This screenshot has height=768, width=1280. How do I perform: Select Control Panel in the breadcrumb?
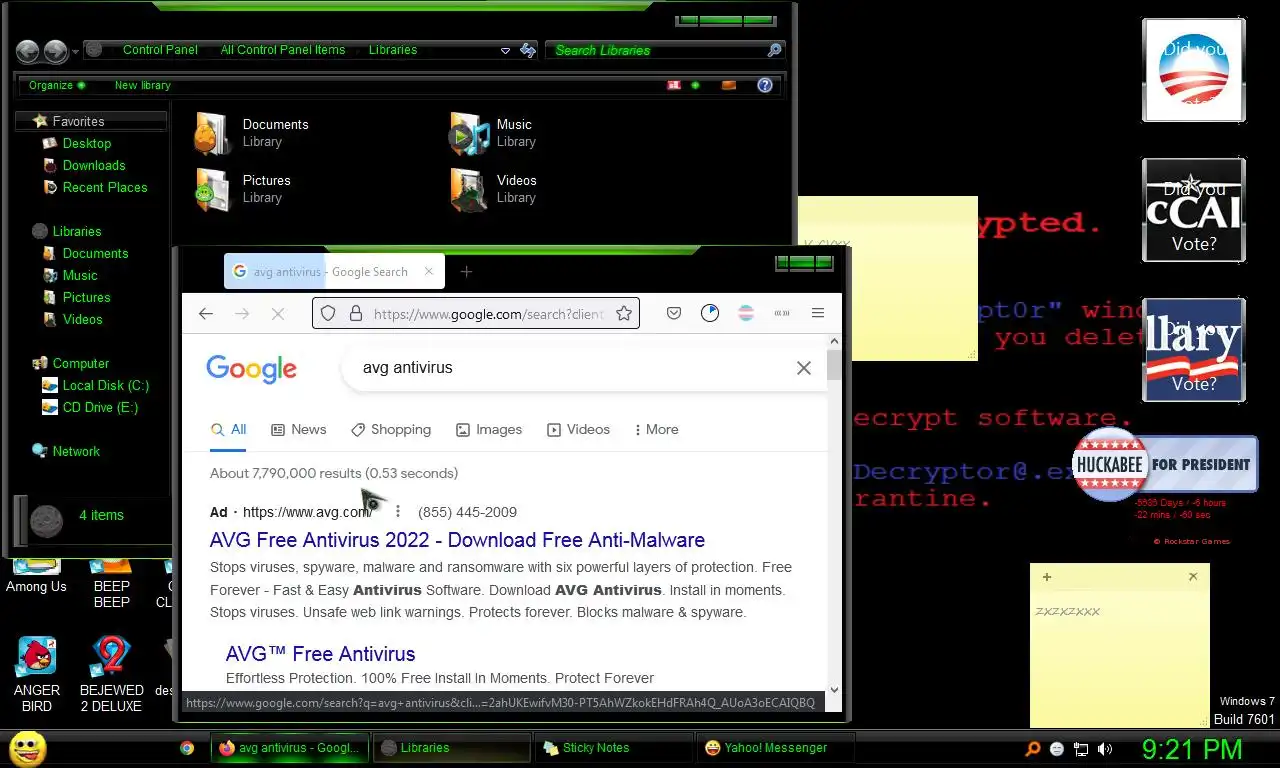pyautogui.click(x=160, y=50)
